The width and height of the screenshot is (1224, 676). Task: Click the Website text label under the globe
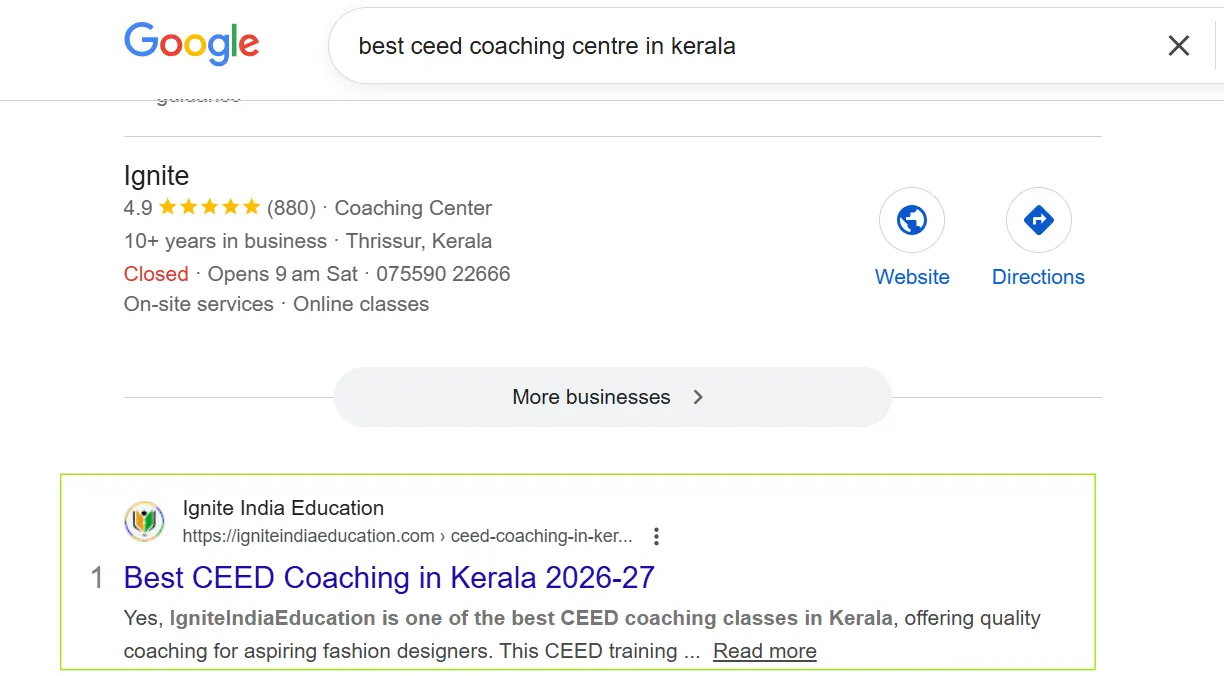(x=912, y=277)
